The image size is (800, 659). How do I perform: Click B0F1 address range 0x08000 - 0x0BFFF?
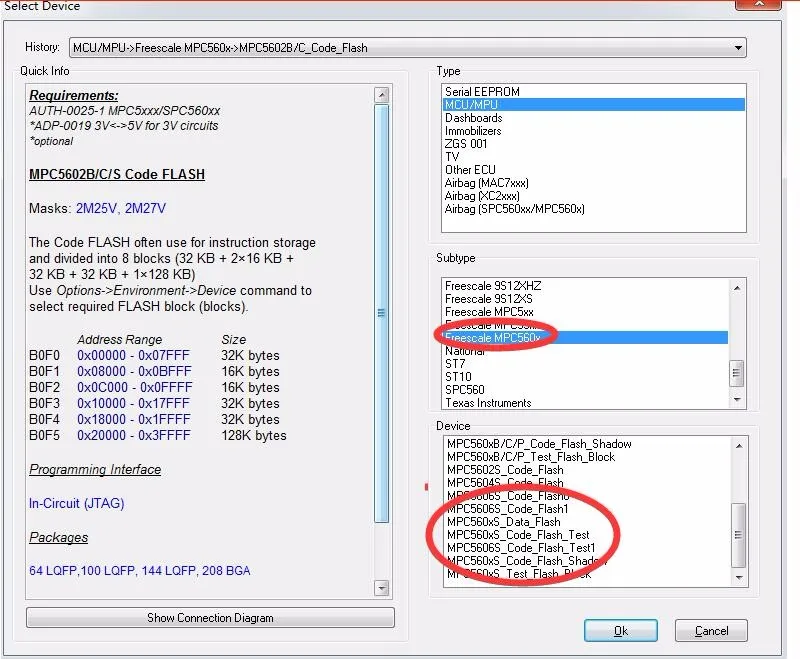[134, 371]
